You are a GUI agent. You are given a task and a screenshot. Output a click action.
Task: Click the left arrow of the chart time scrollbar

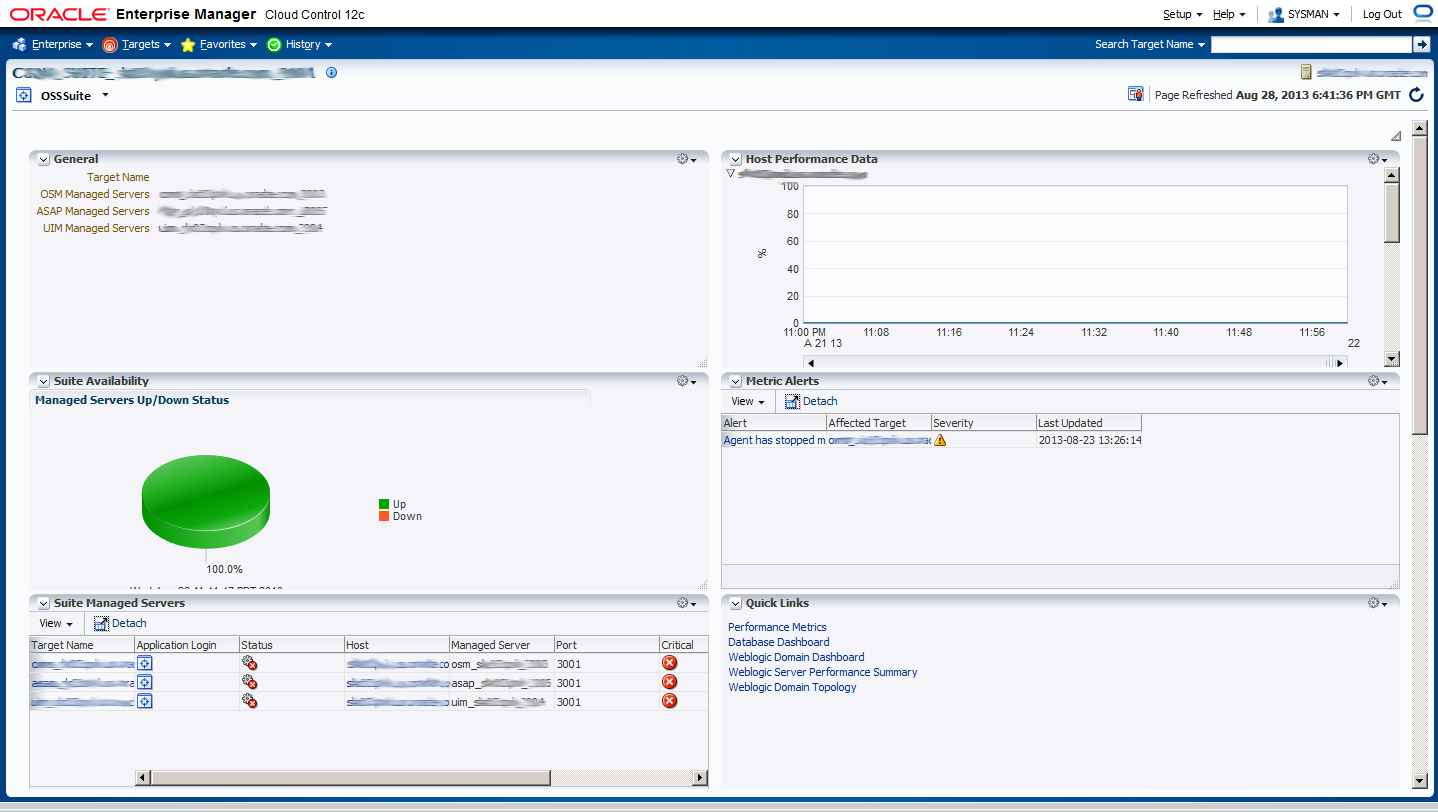pyautogui.click(x=811, y=362)
